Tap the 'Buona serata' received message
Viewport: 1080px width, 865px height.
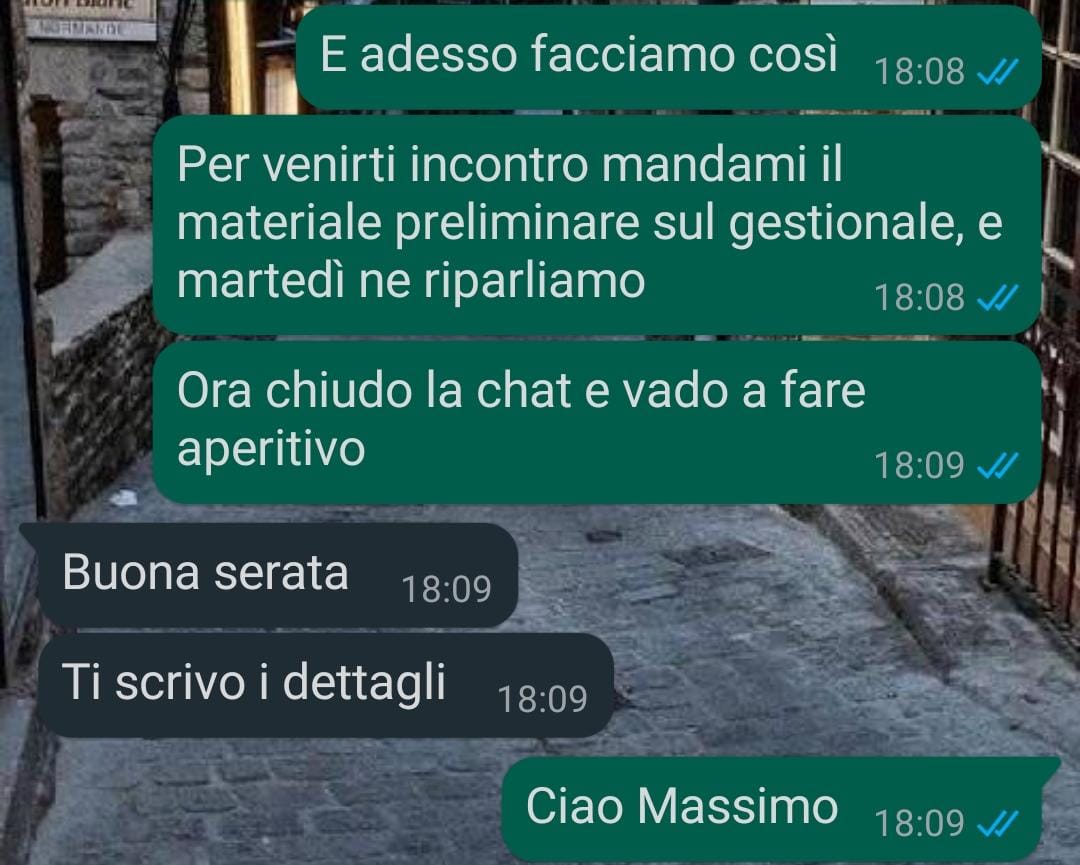coord(269,575)
